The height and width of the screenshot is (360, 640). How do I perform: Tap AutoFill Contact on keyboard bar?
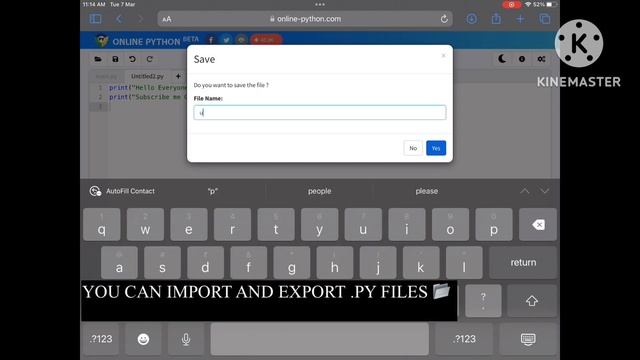click(122, 191)
